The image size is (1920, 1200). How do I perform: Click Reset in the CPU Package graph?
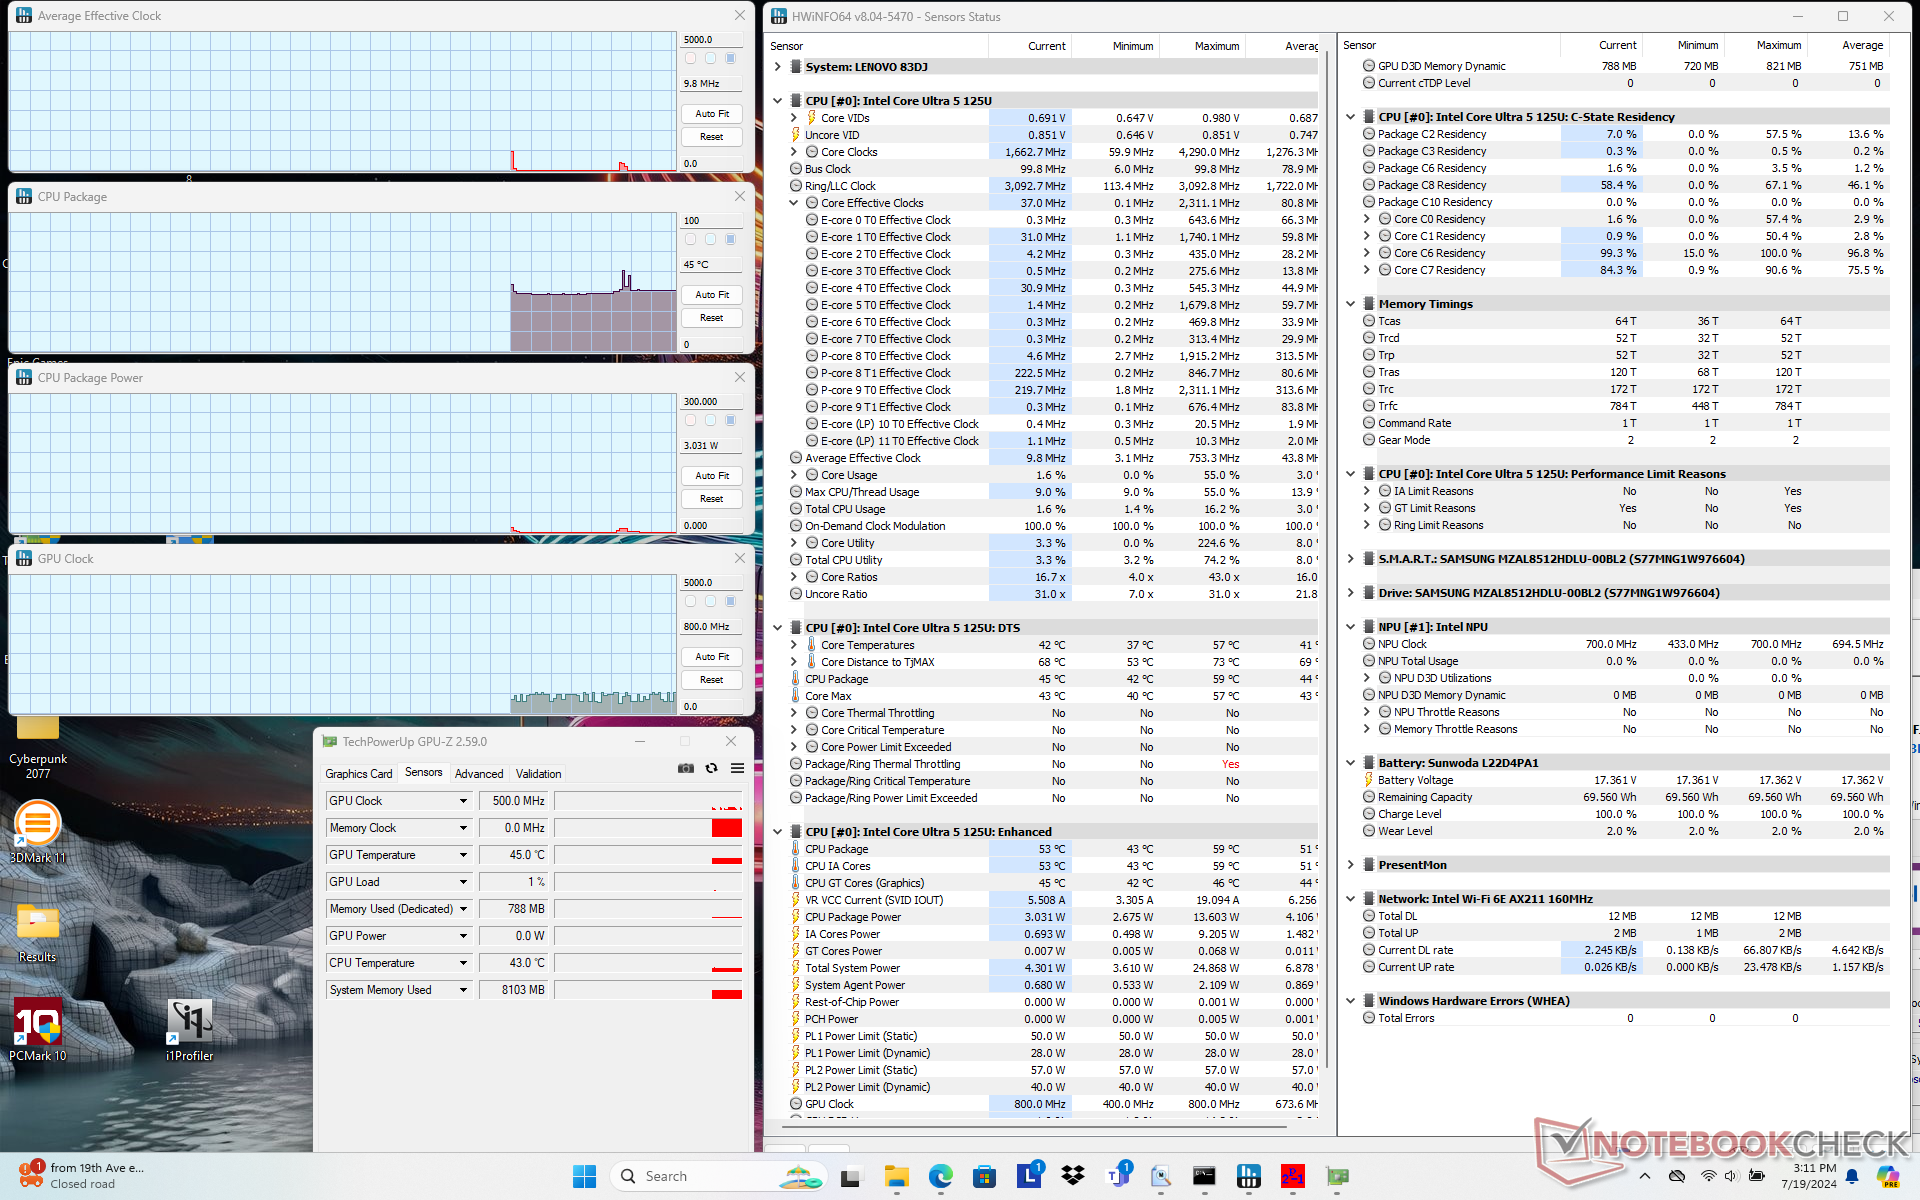tap(712, 318)
